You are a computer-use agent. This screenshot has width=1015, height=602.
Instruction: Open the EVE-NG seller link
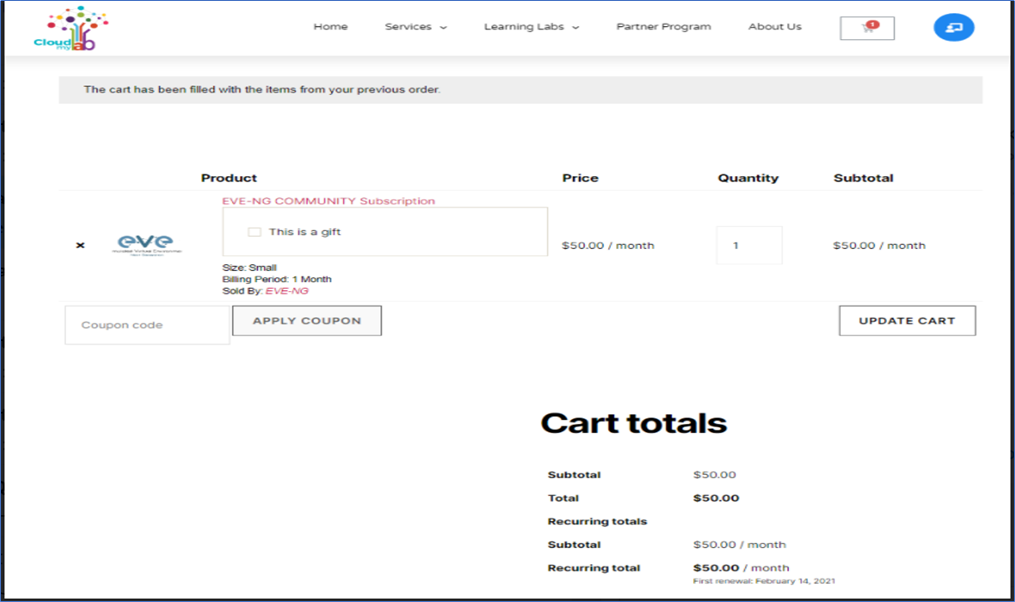287,291
